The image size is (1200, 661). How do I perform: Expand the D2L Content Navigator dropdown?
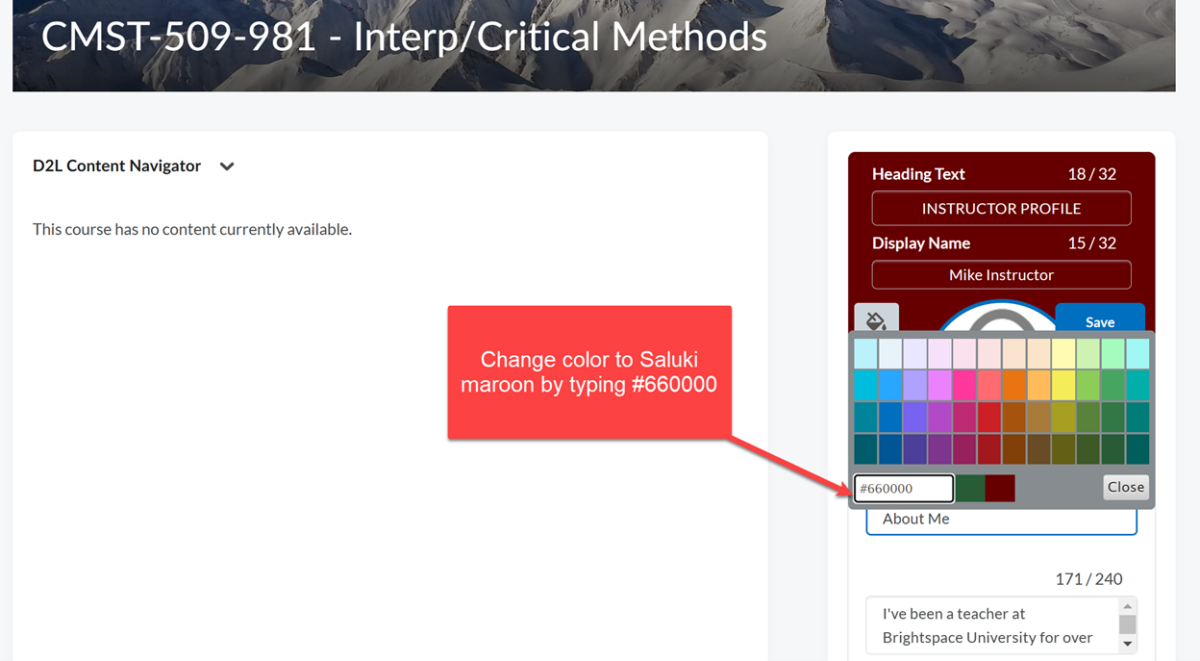[226, 166]
